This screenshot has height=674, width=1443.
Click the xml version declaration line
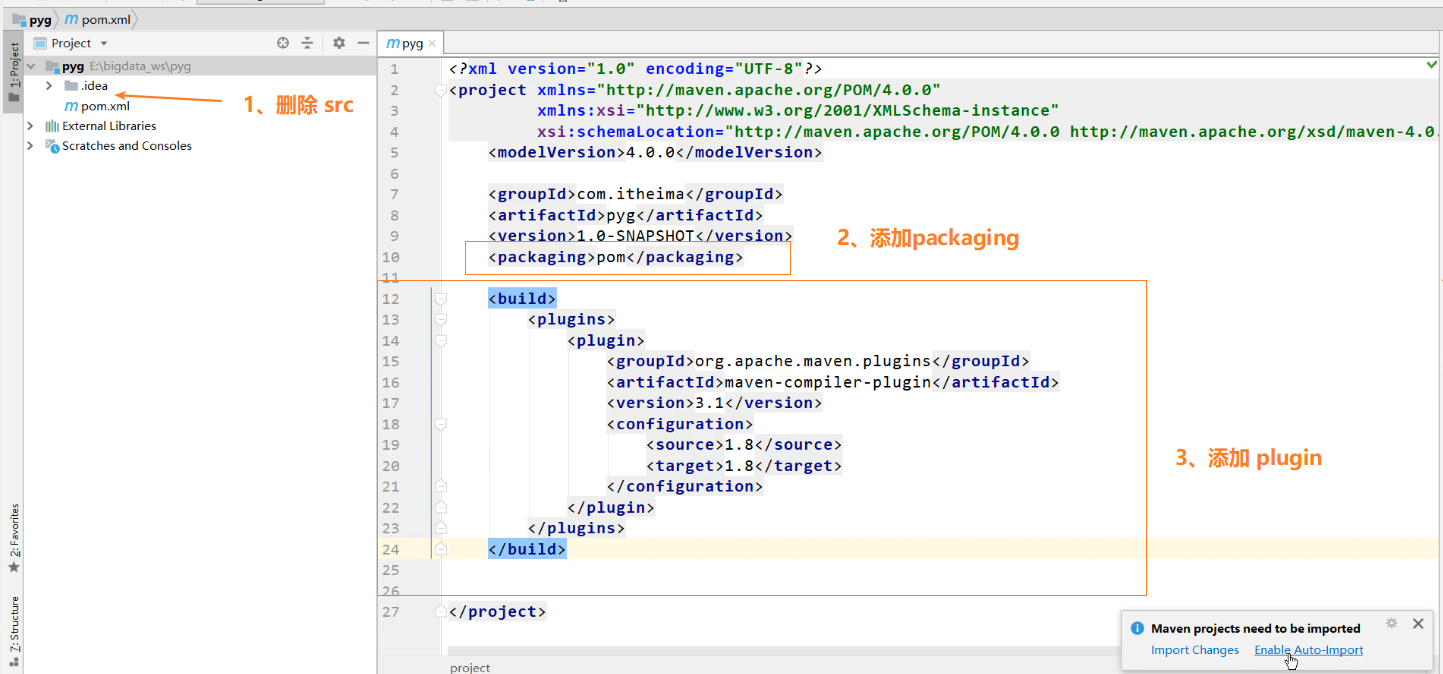(636, 69)
